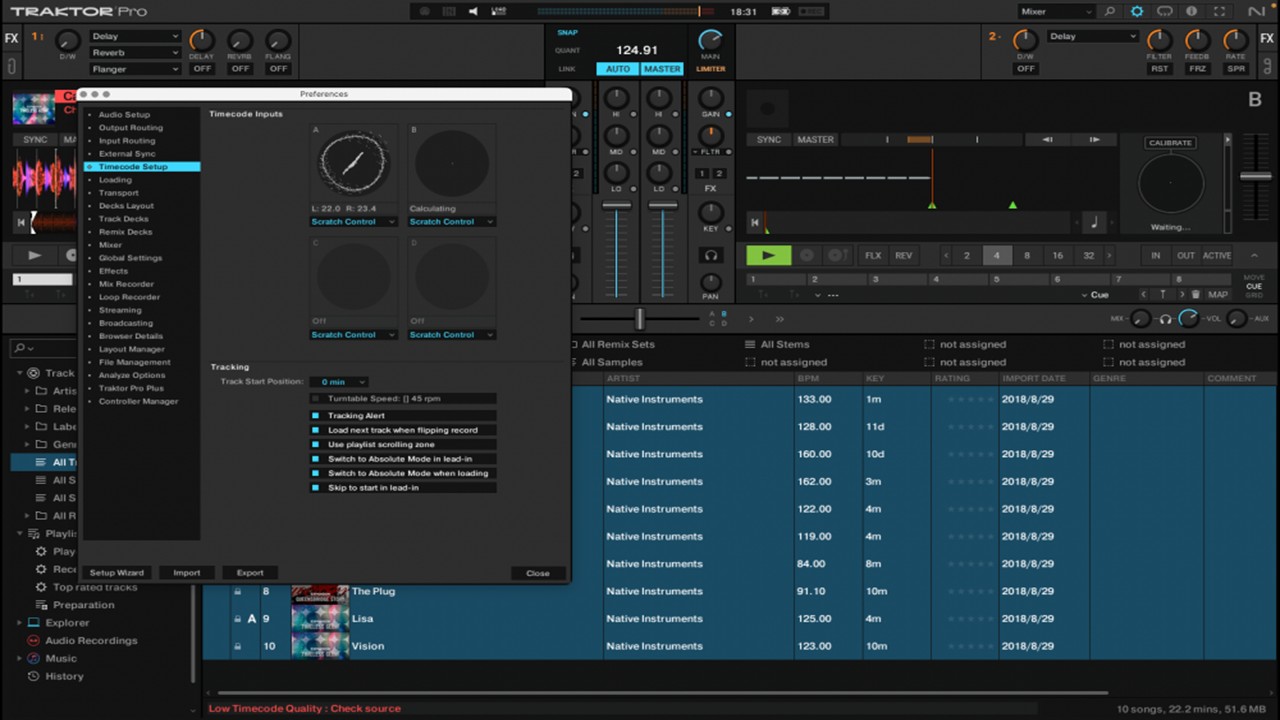Open the Reverb effect dropdown in FX 1
Image resolution: width=1280 pixels, height=720 pixels.
tap(135, 53)
